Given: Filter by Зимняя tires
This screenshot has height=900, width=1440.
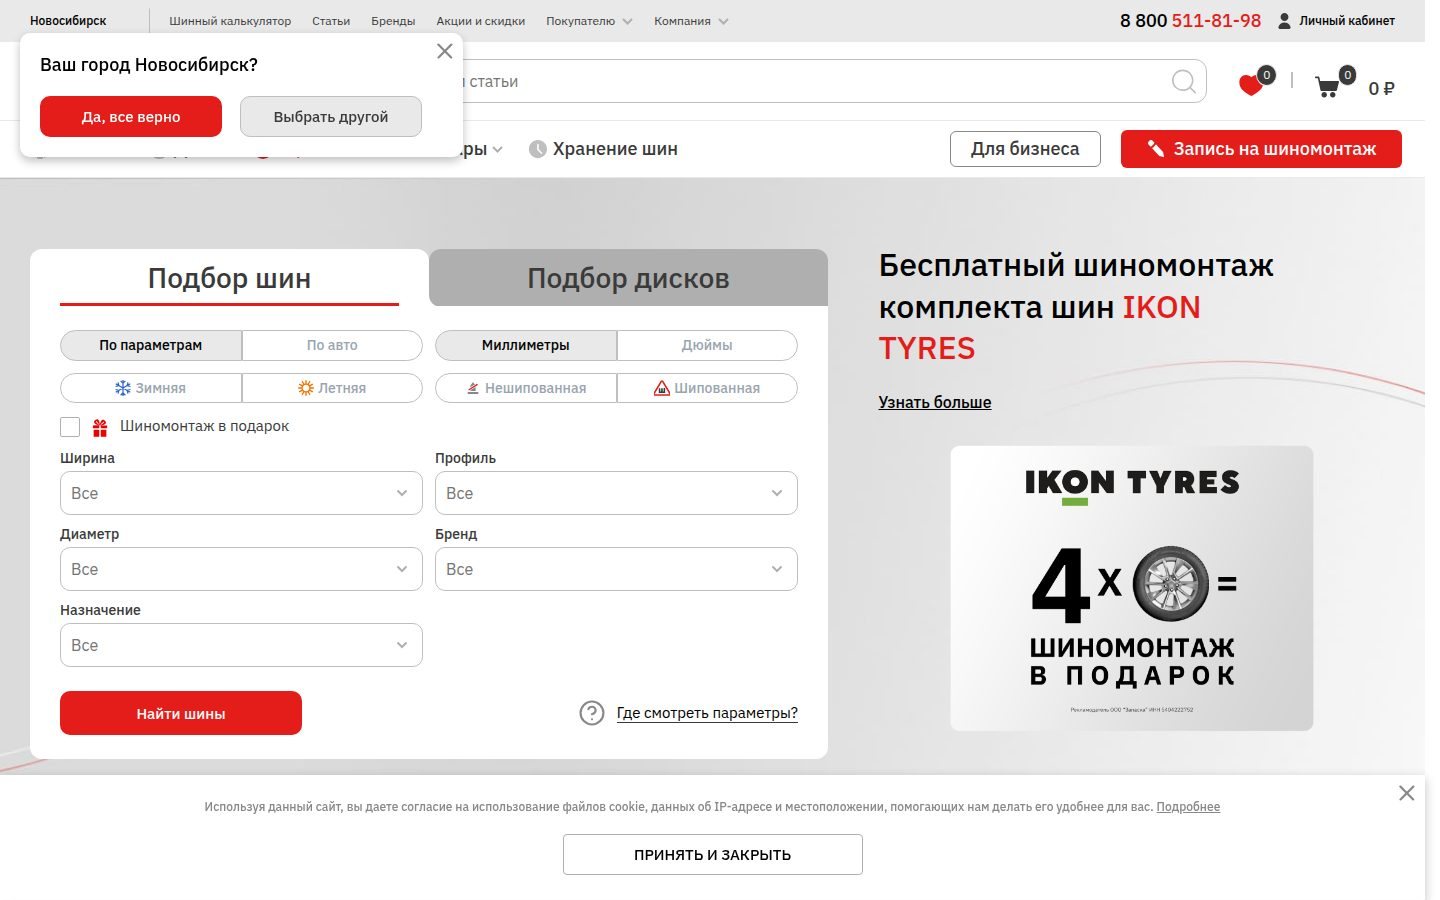Looking at the screenshot, I should (151, 388).
